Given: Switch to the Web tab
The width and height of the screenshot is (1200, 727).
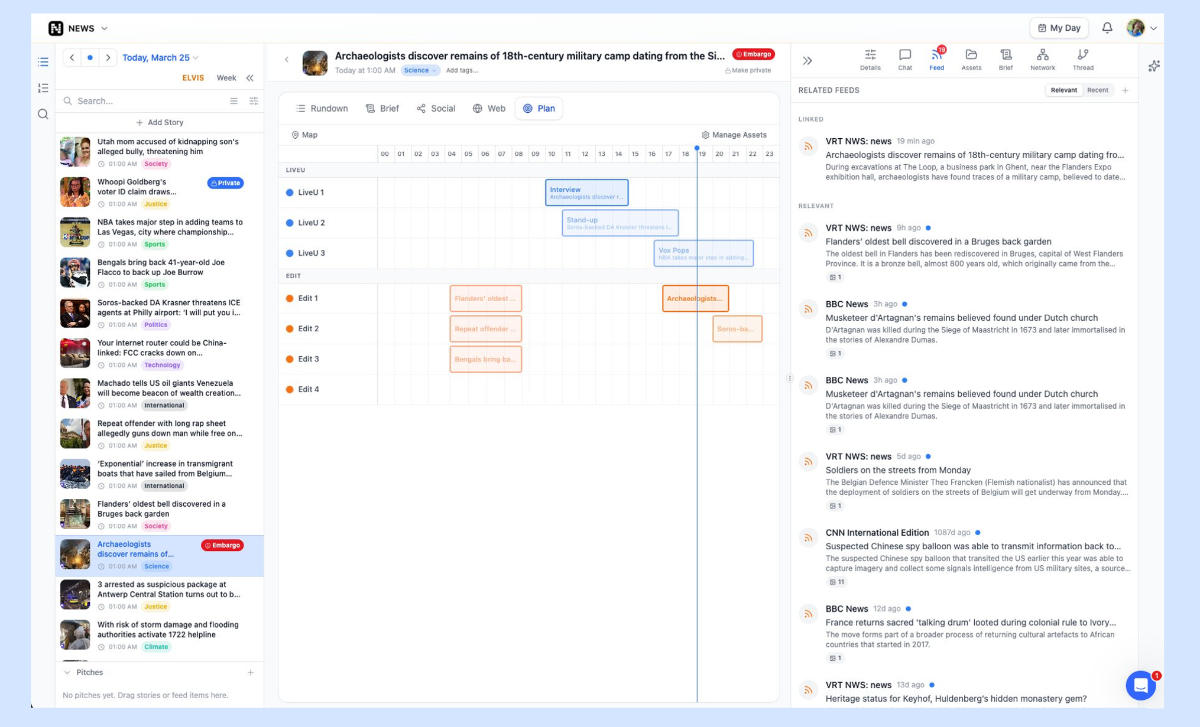Looking at the screenshot, I should point(489,108).
